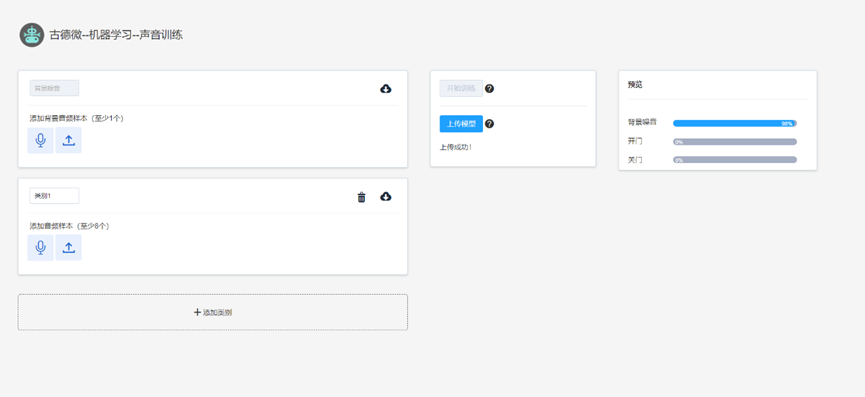
Task: Upload audio sample file for 类别1
Action: click(68, 248)
